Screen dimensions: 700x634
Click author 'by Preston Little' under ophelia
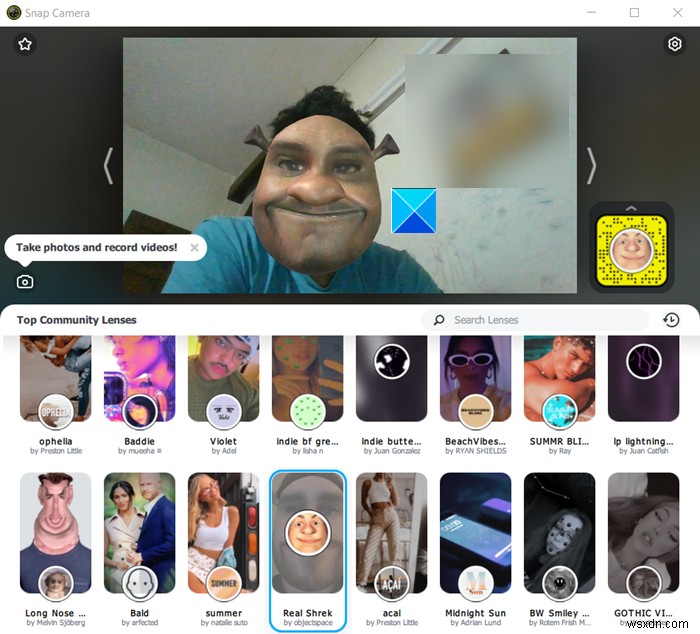pyautogui.click(x=56, y=451)
